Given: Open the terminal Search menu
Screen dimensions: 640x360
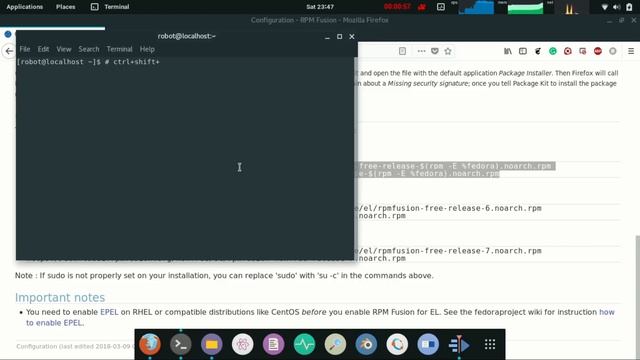Looking at the screenshot, I should pyautogui.click(x=89, y=49).
